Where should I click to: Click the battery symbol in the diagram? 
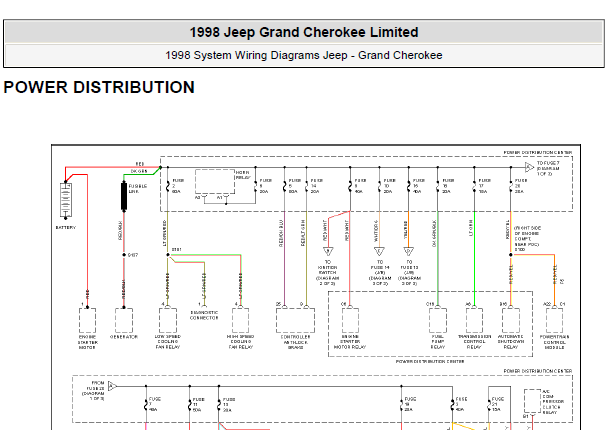66,200
